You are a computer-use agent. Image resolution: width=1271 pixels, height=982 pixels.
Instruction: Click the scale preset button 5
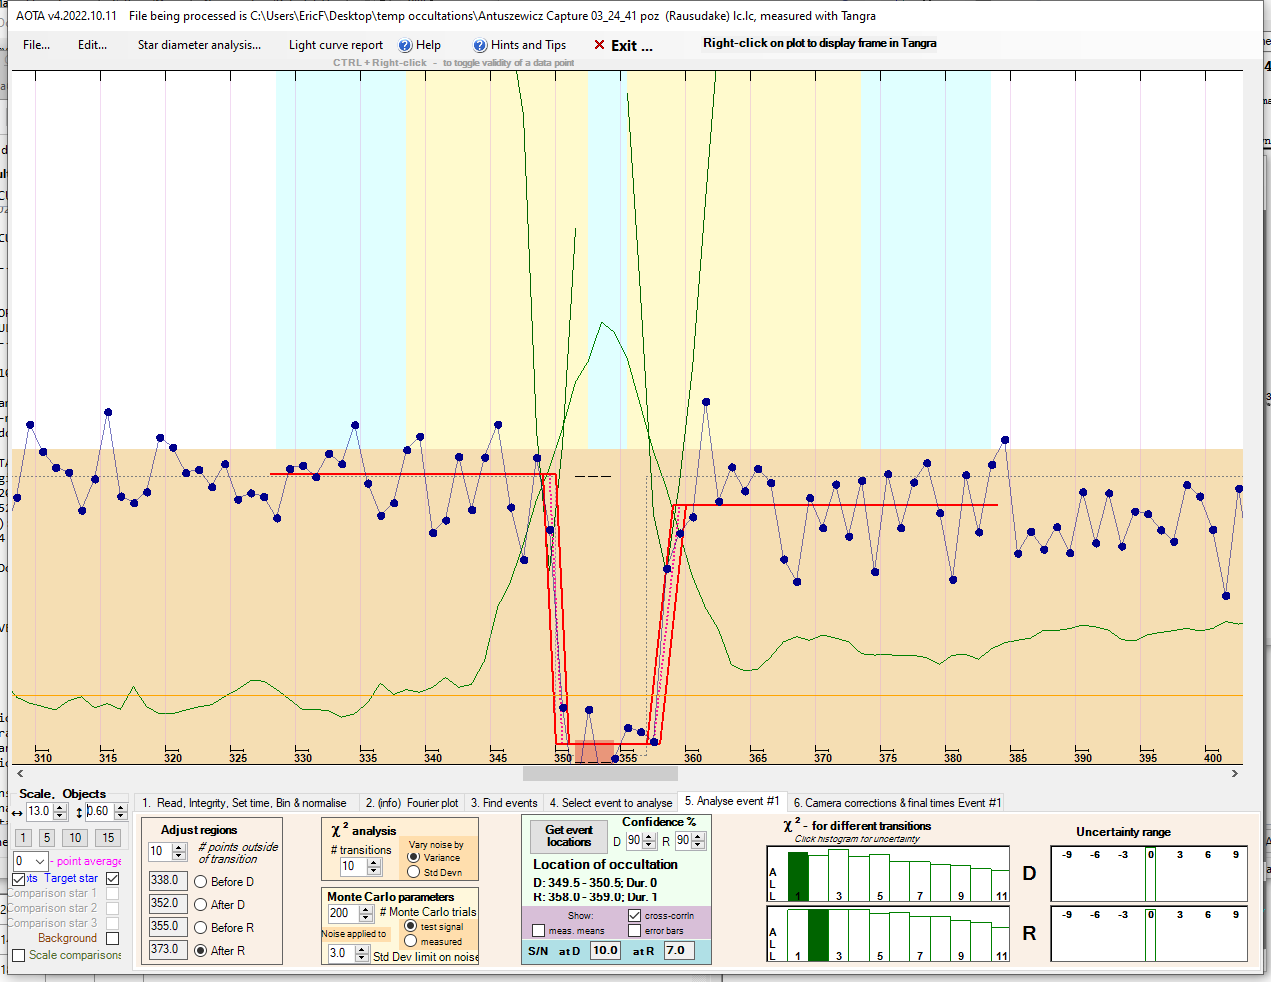point(46,838)
